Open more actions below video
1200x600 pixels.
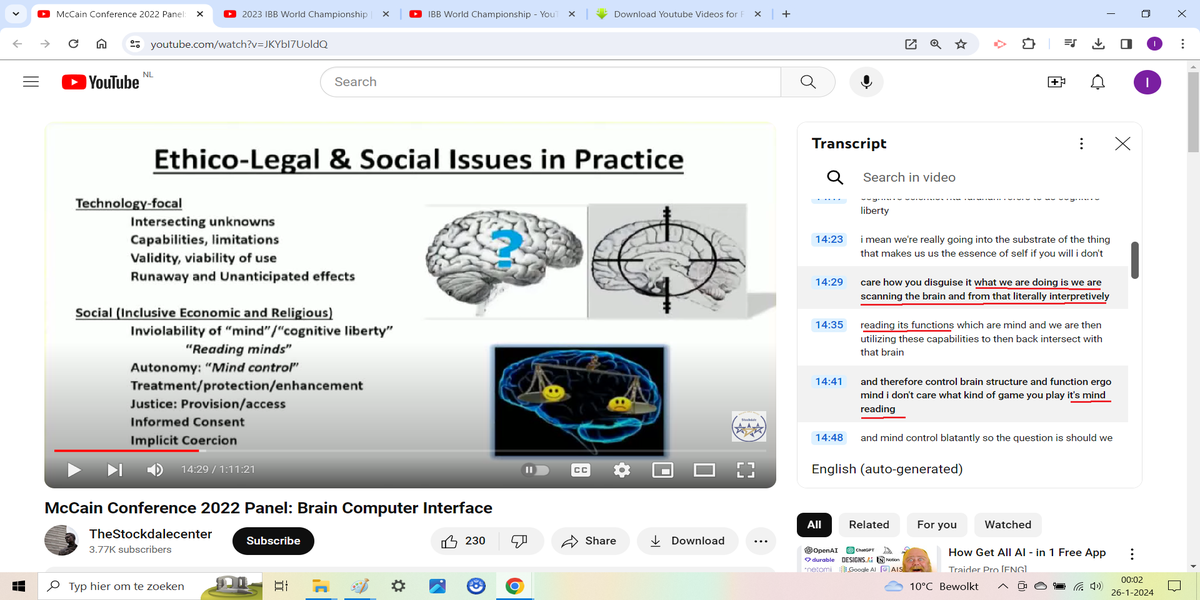760,541
